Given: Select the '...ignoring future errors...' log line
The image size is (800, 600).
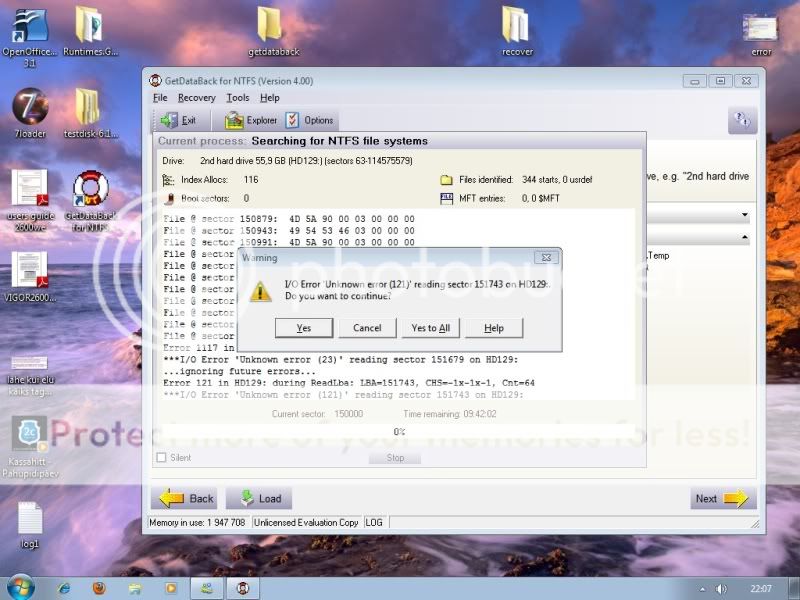Looking at the screenshot, I should pyautogui.click(x=239, y=371).
